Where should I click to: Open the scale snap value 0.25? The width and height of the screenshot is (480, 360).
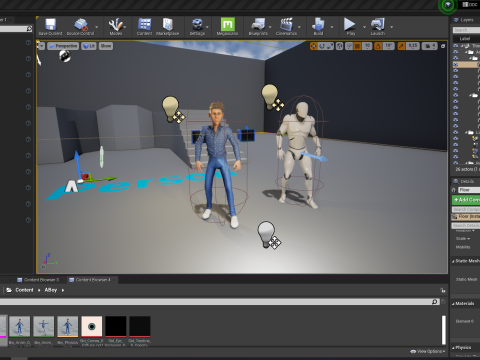[412, 46]
